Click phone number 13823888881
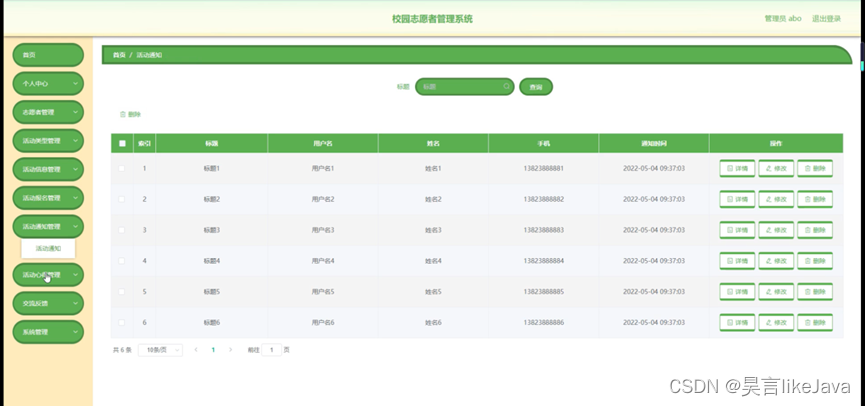Image resolution: width=865 pixels, height=406 pixels. (543, 168)
